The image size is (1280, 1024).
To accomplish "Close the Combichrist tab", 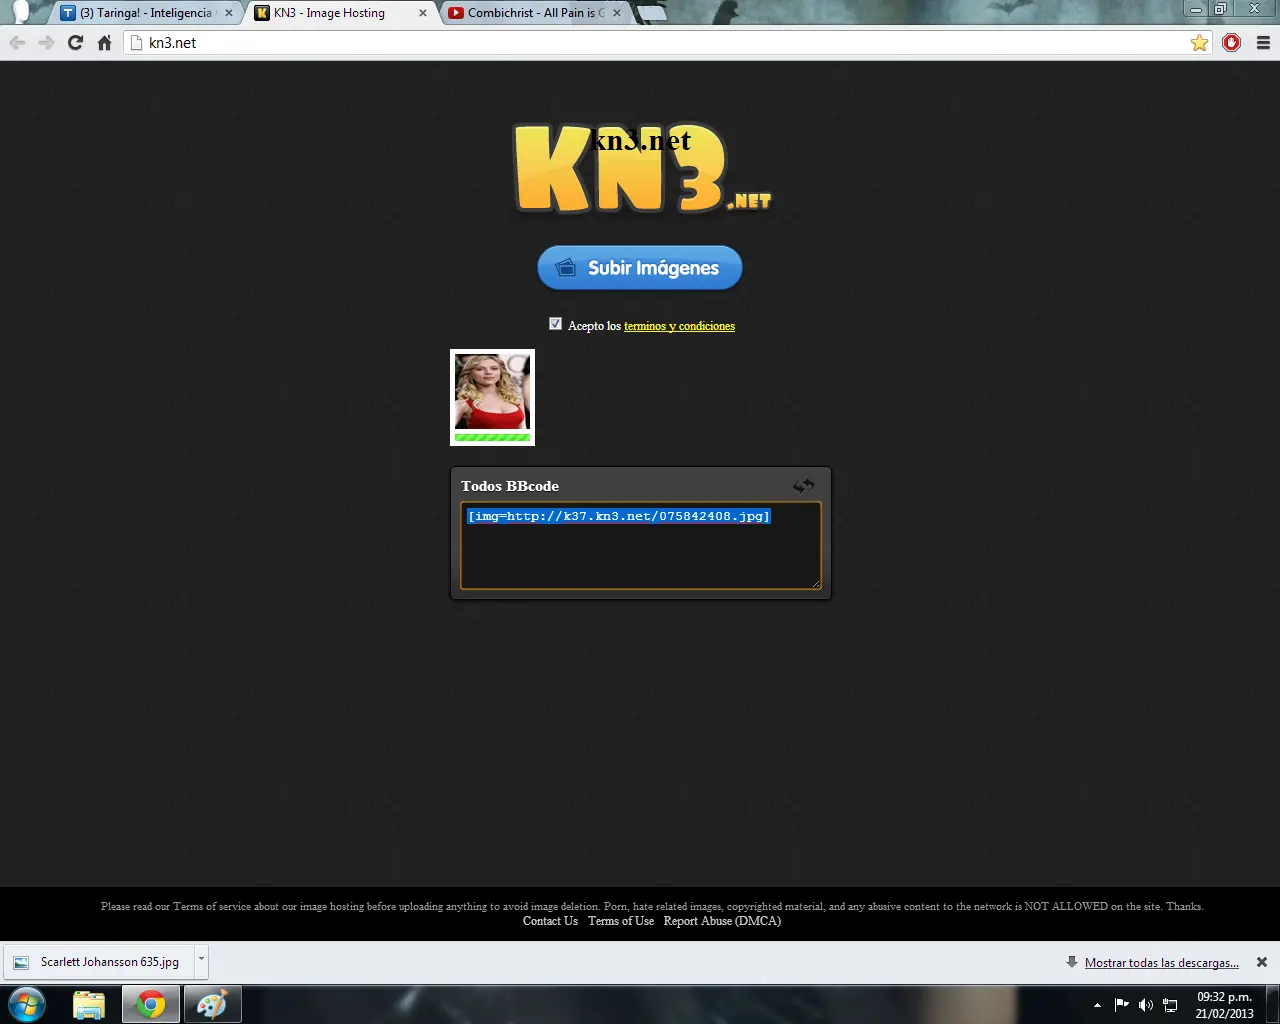I will coord(616,13).
